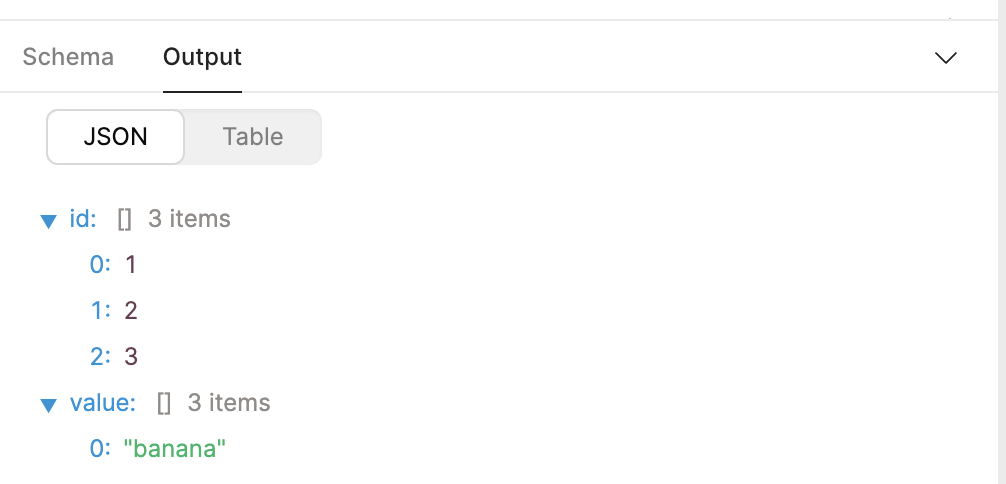The image size is (1006, 484).
Task: Click the value key label
Action: [103, 403]
